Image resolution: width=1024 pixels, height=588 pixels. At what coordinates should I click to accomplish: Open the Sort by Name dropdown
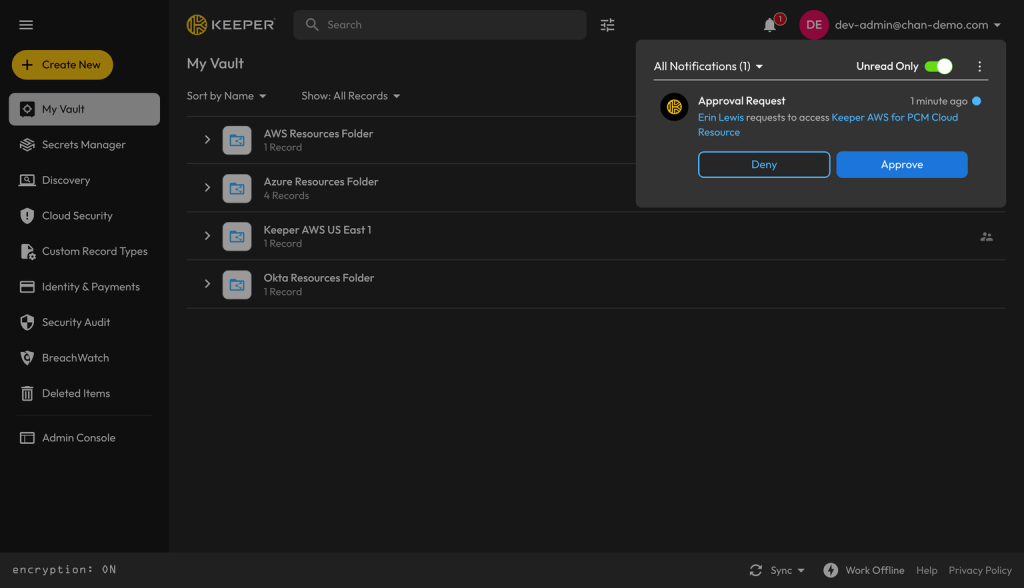click(x=227, y=96)
